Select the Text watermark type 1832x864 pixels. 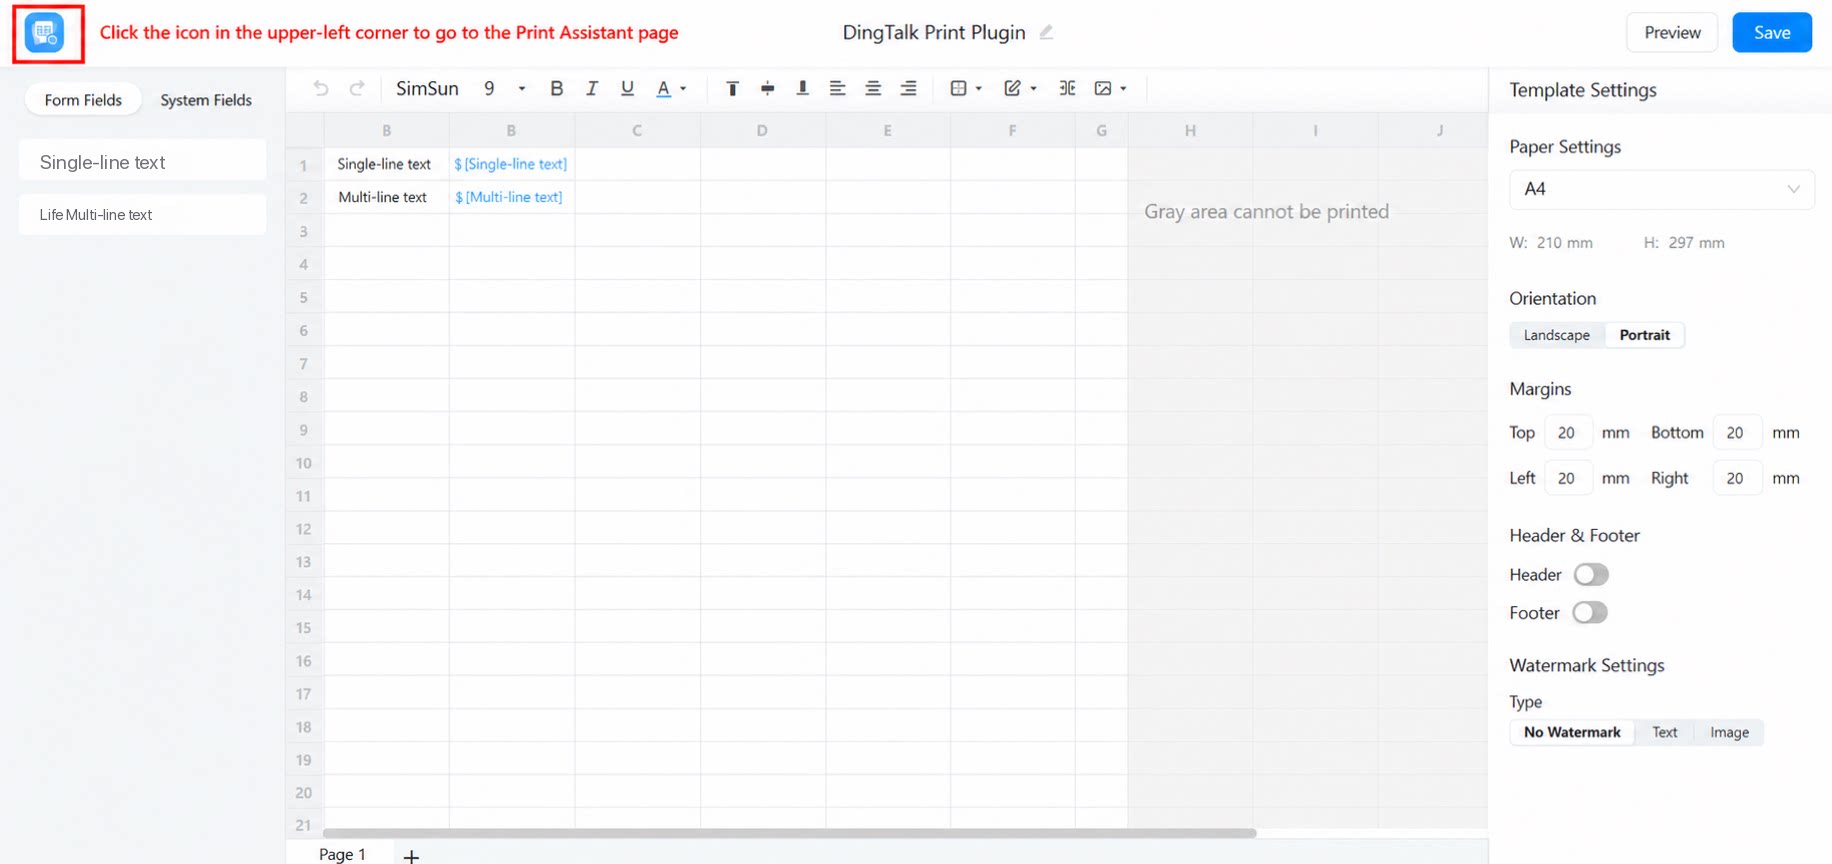click(1664, 732)
